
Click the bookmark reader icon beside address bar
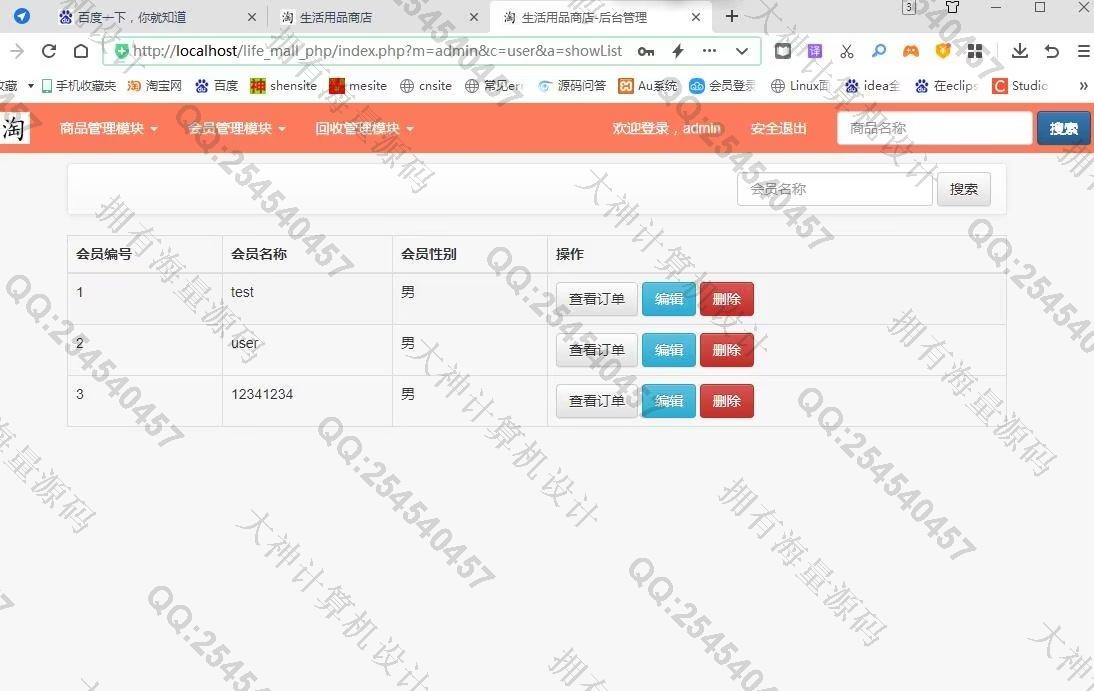(x=783, y=51)
